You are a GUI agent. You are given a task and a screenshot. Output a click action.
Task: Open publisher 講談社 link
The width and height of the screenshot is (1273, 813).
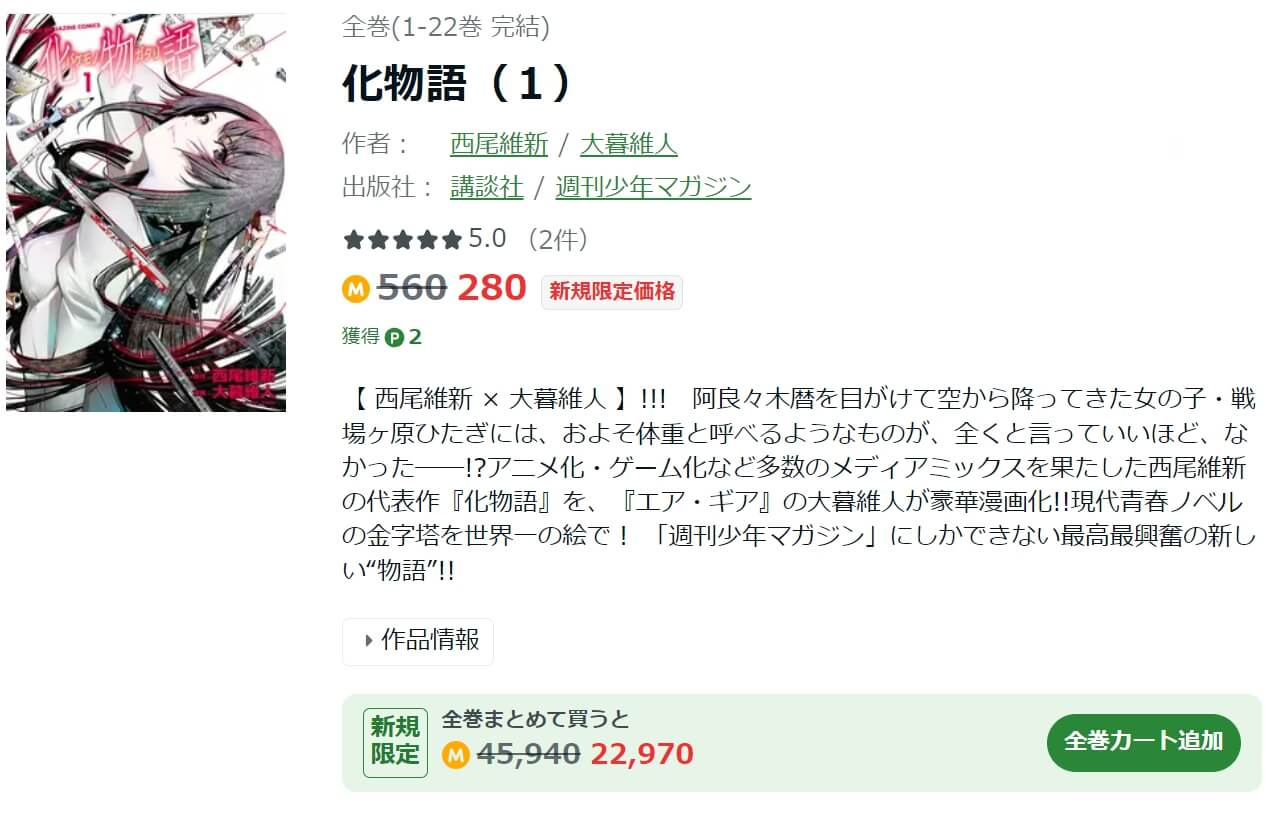click(487, 187)
